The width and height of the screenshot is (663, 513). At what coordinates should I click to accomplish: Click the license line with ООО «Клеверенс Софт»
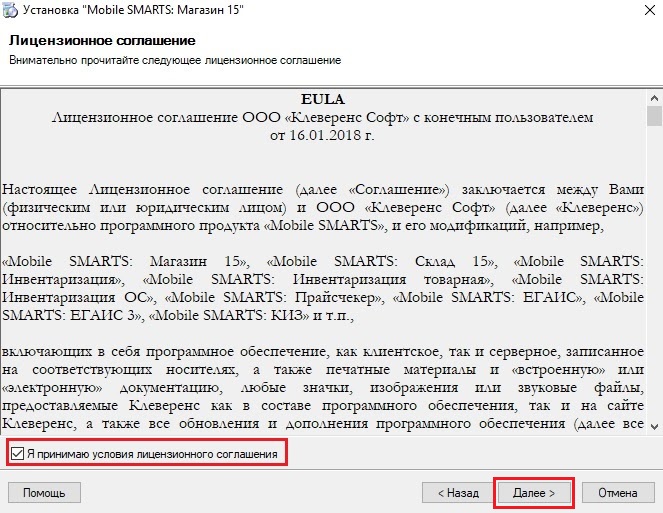[x=323, y=117]
